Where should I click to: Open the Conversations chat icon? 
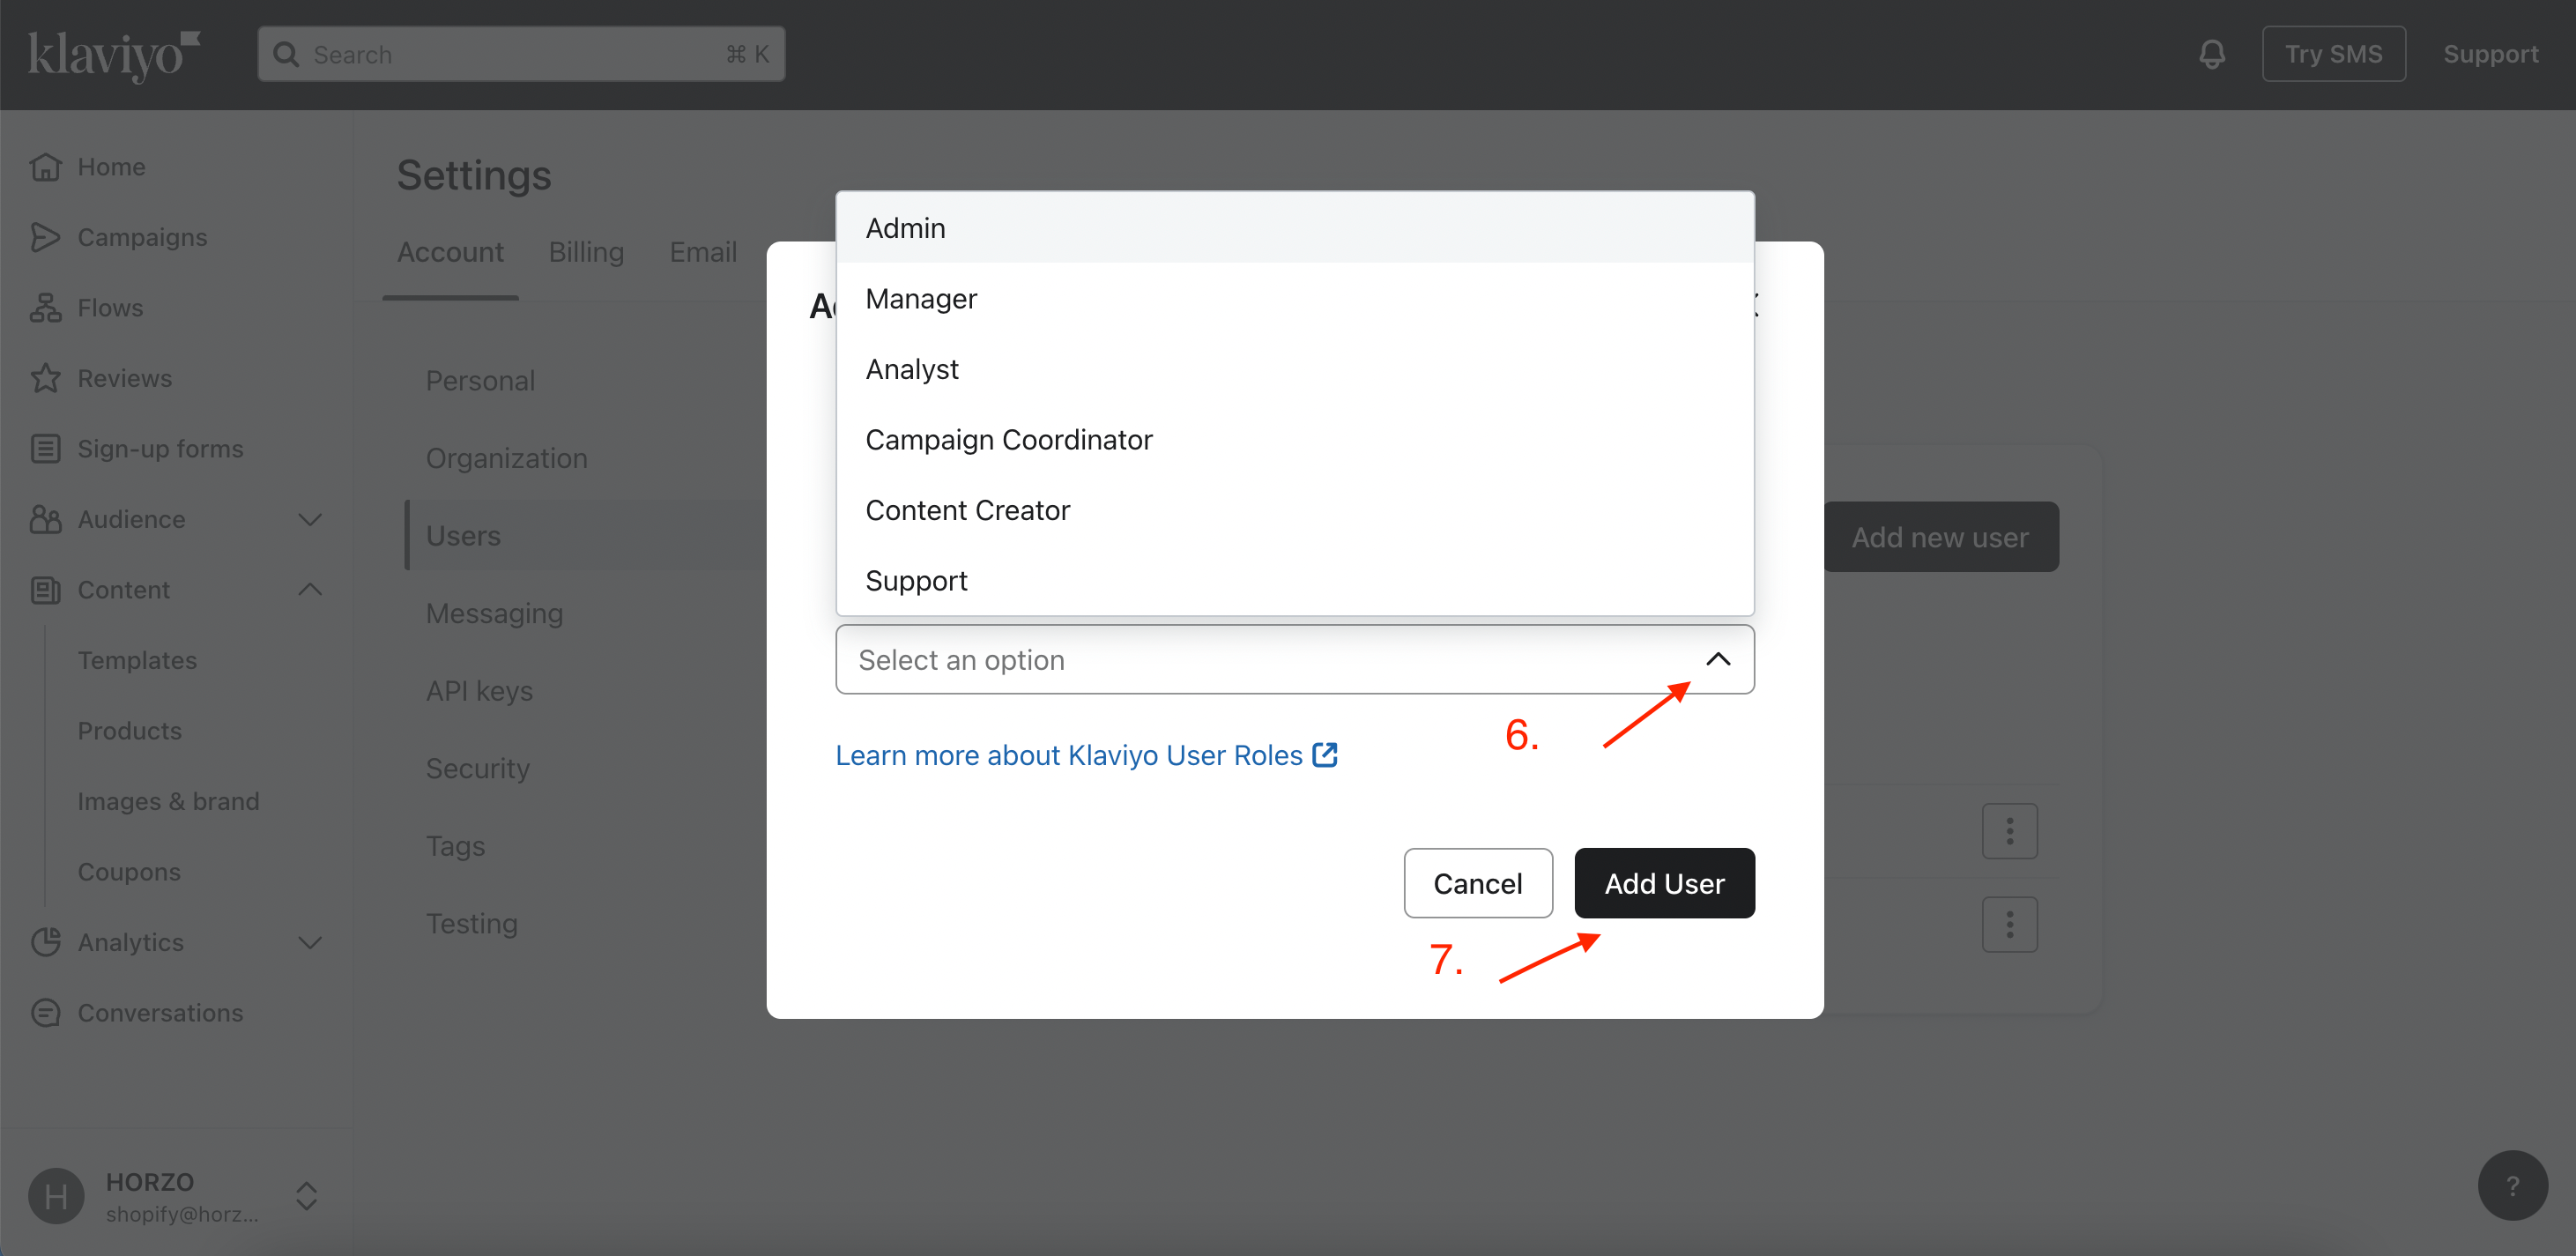tap(45, 1013)
